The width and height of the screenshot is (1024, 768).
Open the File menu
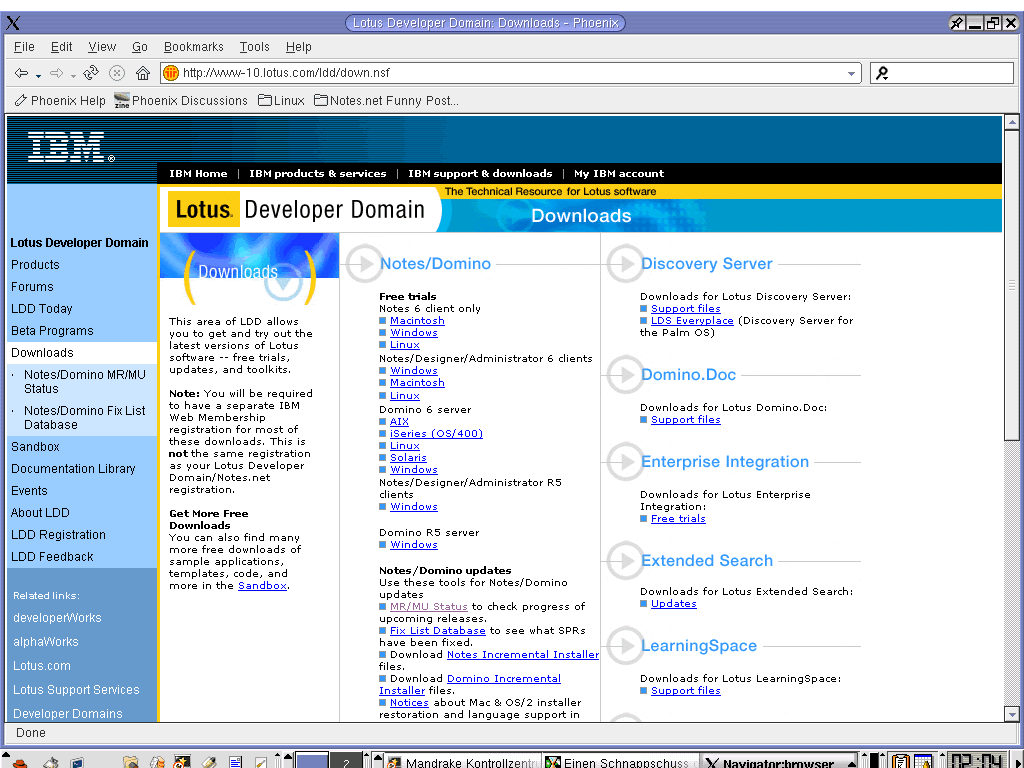pos(24,47)
